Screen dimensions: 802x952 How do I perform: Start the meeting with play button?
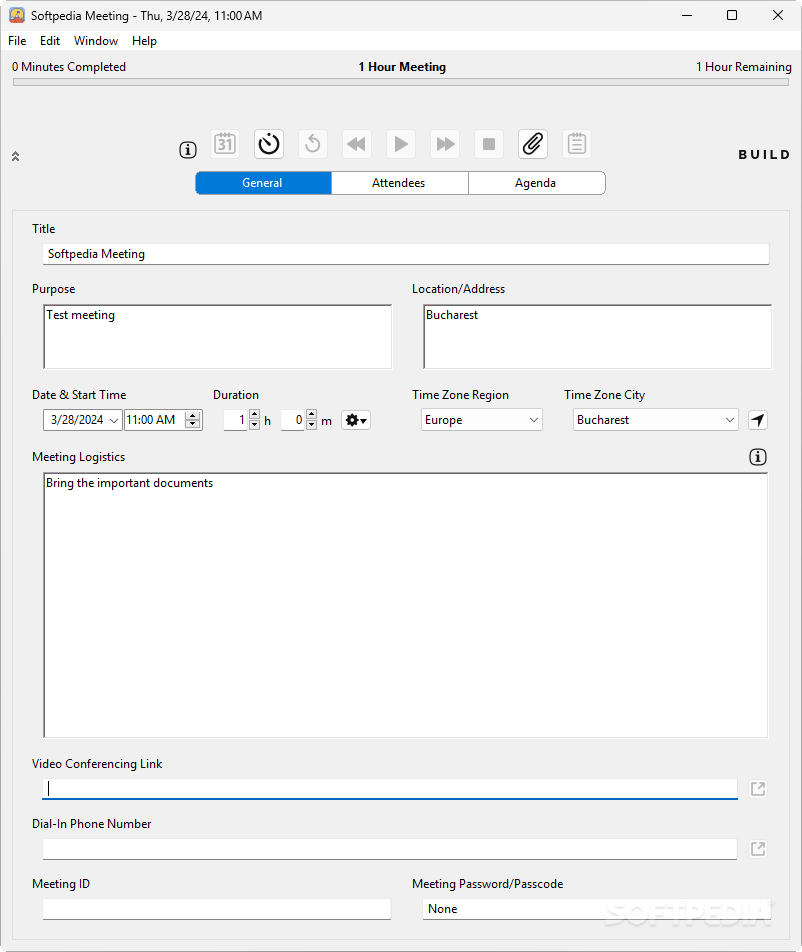401,144
